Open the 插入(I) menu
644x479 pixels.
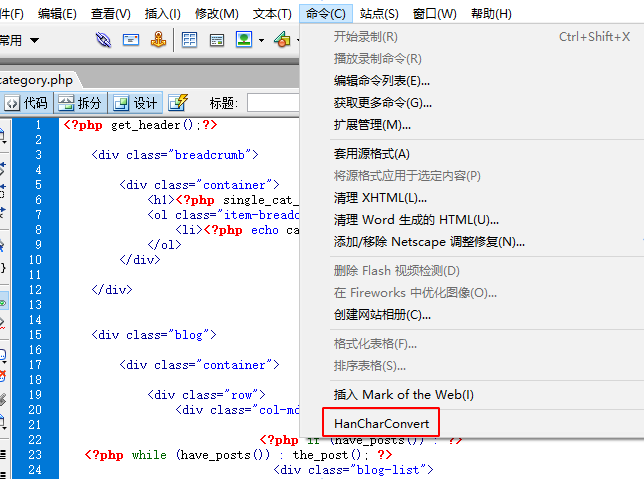point(163,14)
